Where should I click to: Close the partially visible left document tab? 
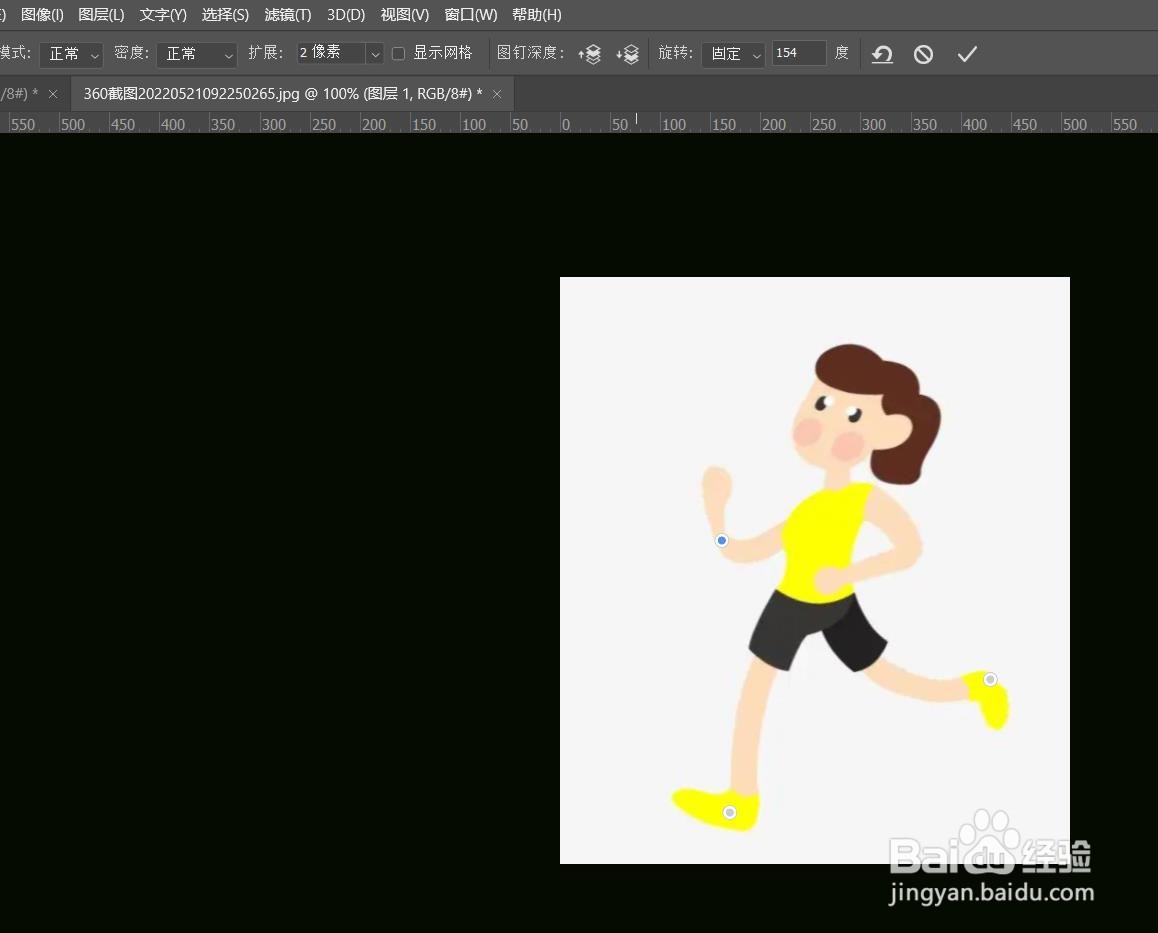click(x=52, y=94)
